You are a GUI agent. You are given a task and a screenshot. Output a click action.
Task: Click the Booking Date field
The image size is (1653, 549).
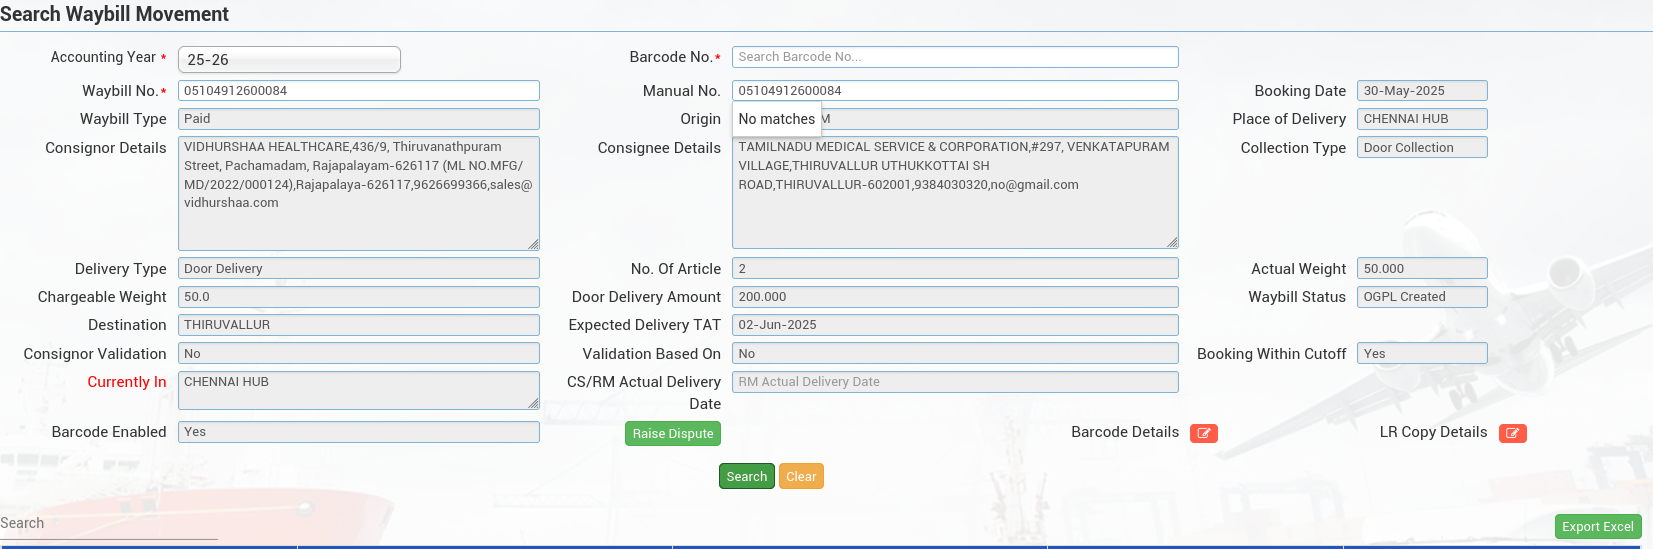[x=1421, y=91]
